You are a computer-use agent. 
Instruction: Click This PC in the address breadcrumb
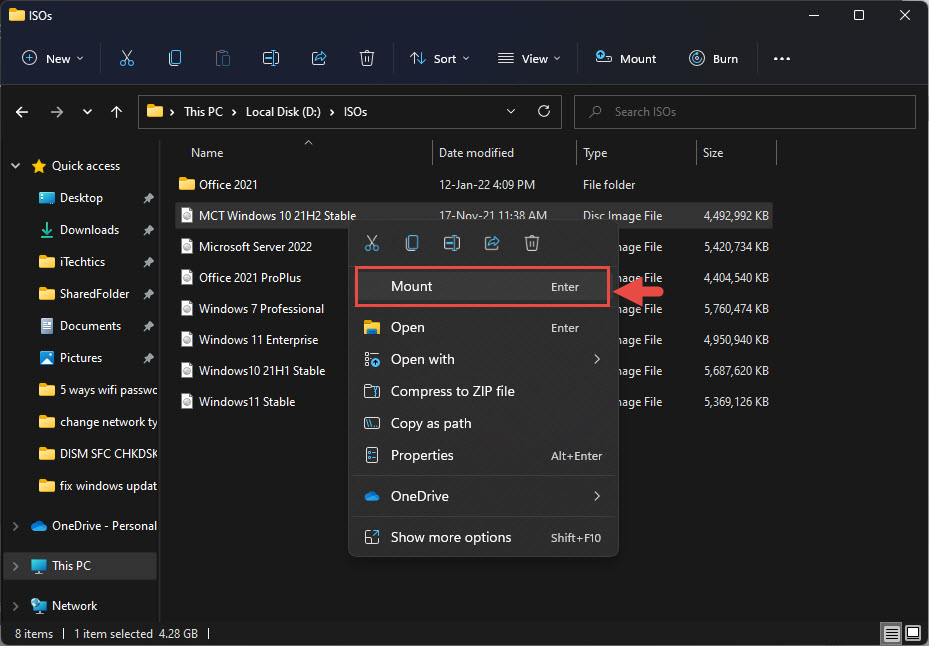pos(203,111)
